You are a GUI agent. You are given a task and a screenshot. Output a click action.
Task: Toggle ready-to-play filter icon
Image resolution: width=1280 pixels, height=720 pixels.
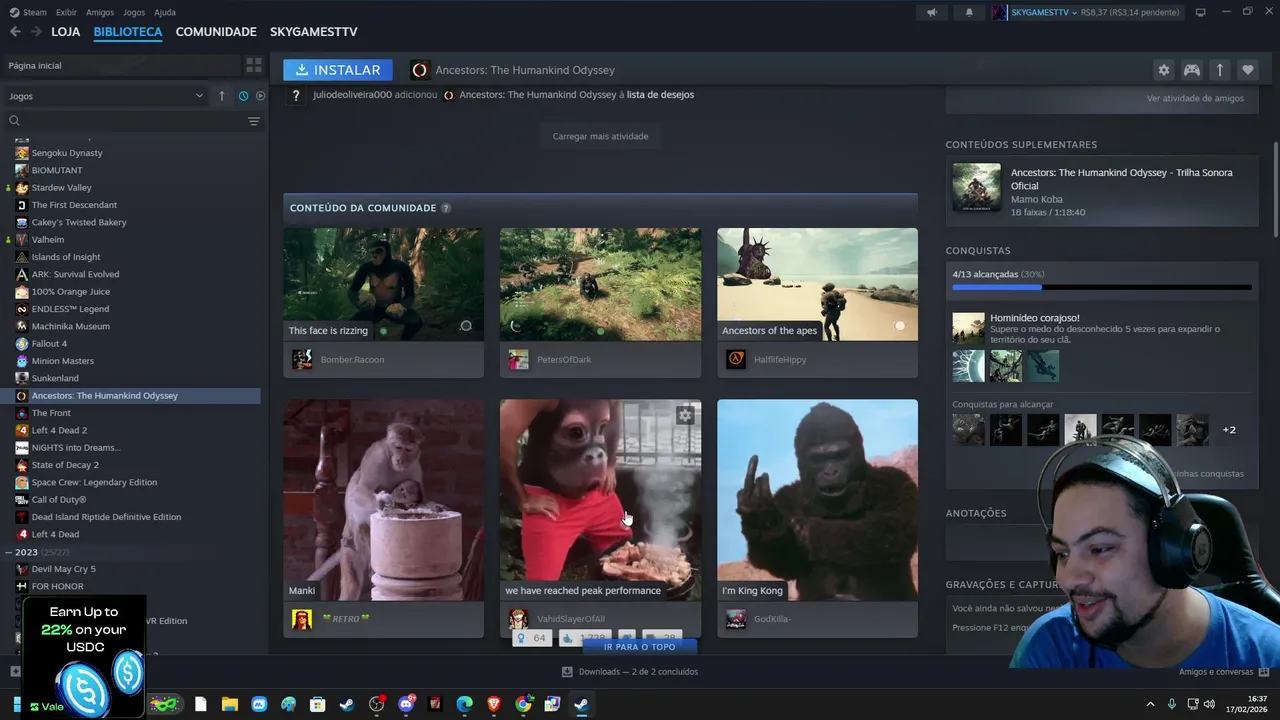coord(260,96)
